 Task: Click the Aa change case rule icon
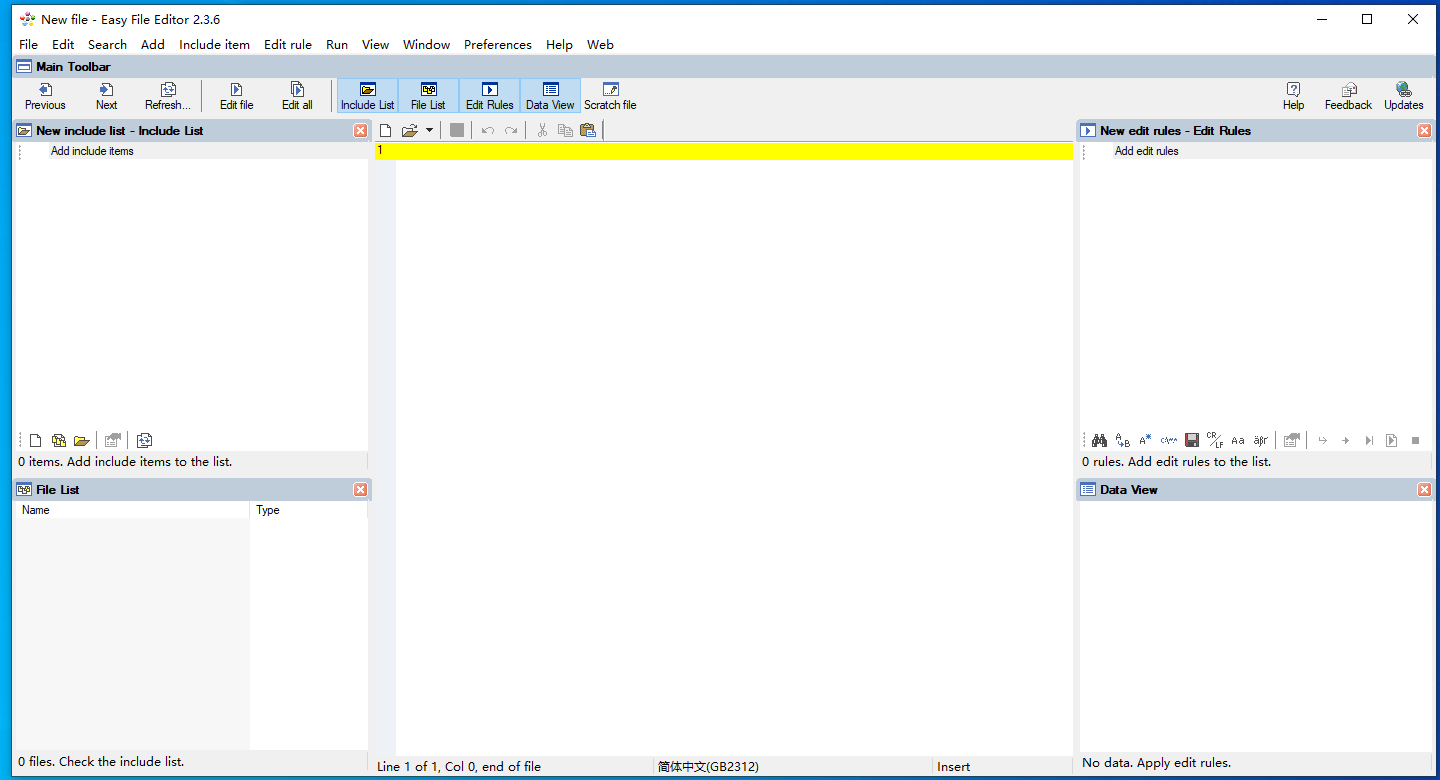click(1238, 440)
